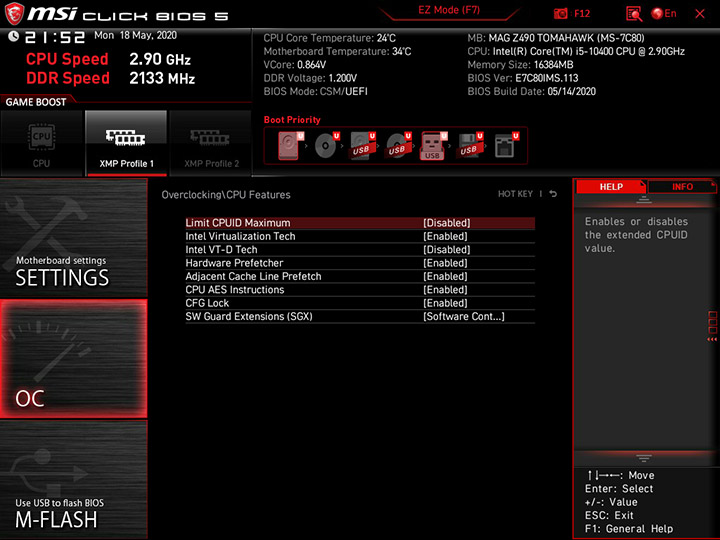The height and width of the screenshot is (540, 720).
Task: Click the HOT KEY button
Action: pyautogui.click(x=515, y=194)
